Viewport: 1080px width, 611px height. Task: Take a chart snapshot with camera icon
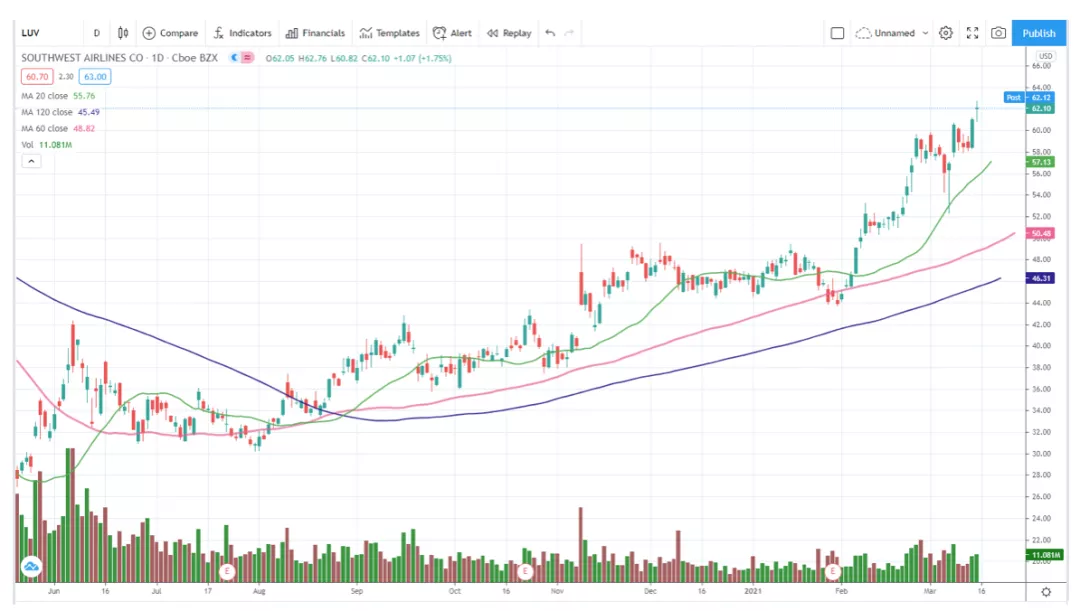(998, 32)
